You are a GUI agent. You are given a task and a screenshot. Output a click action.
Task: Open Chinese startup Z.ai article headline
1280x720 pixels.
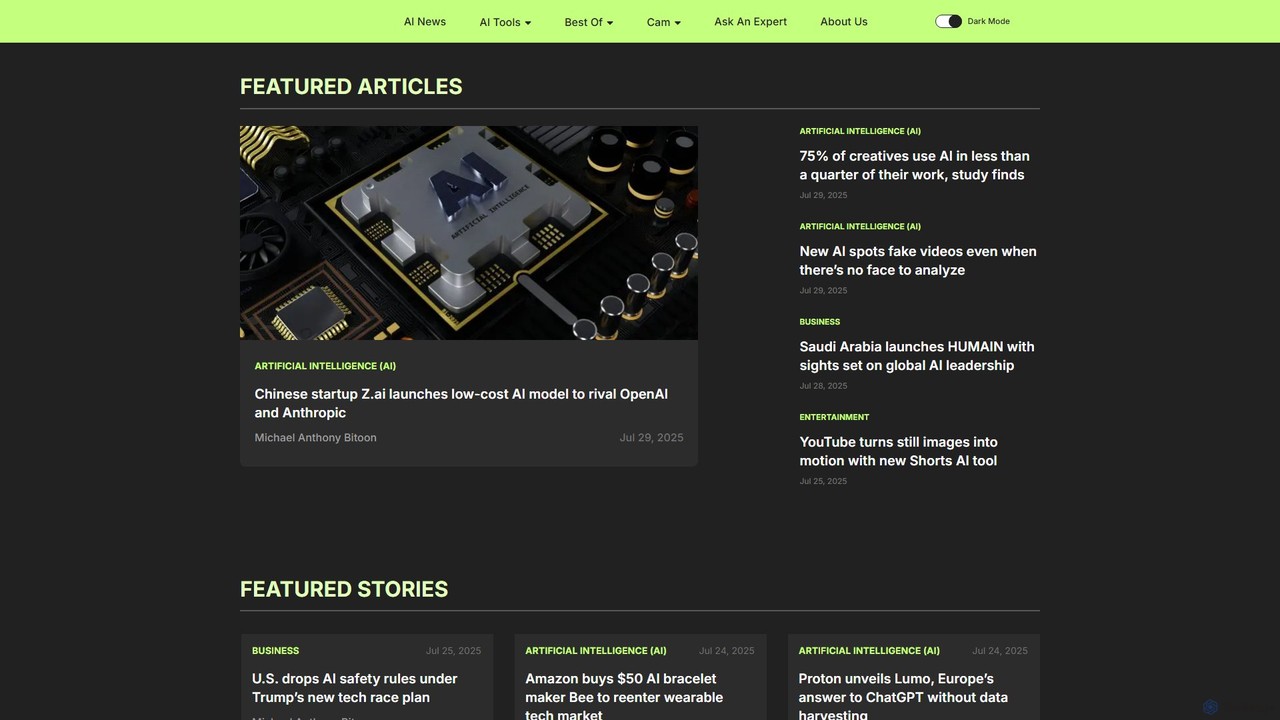461,403
